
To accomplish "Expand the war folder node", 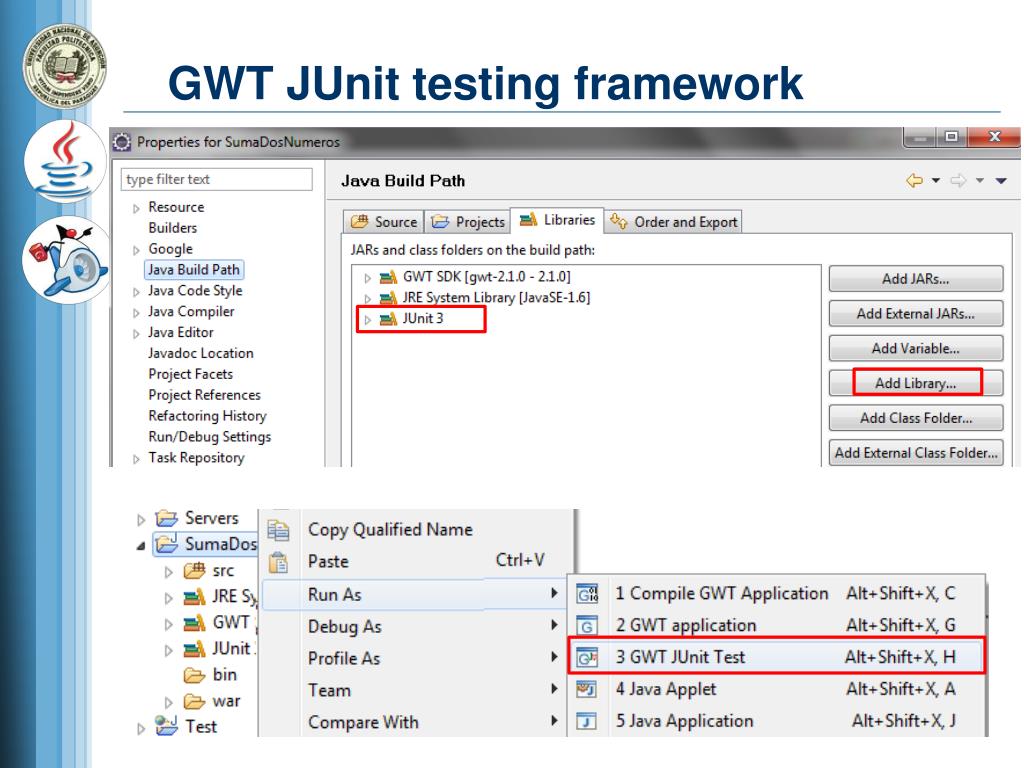I will [x=168, y=703].
